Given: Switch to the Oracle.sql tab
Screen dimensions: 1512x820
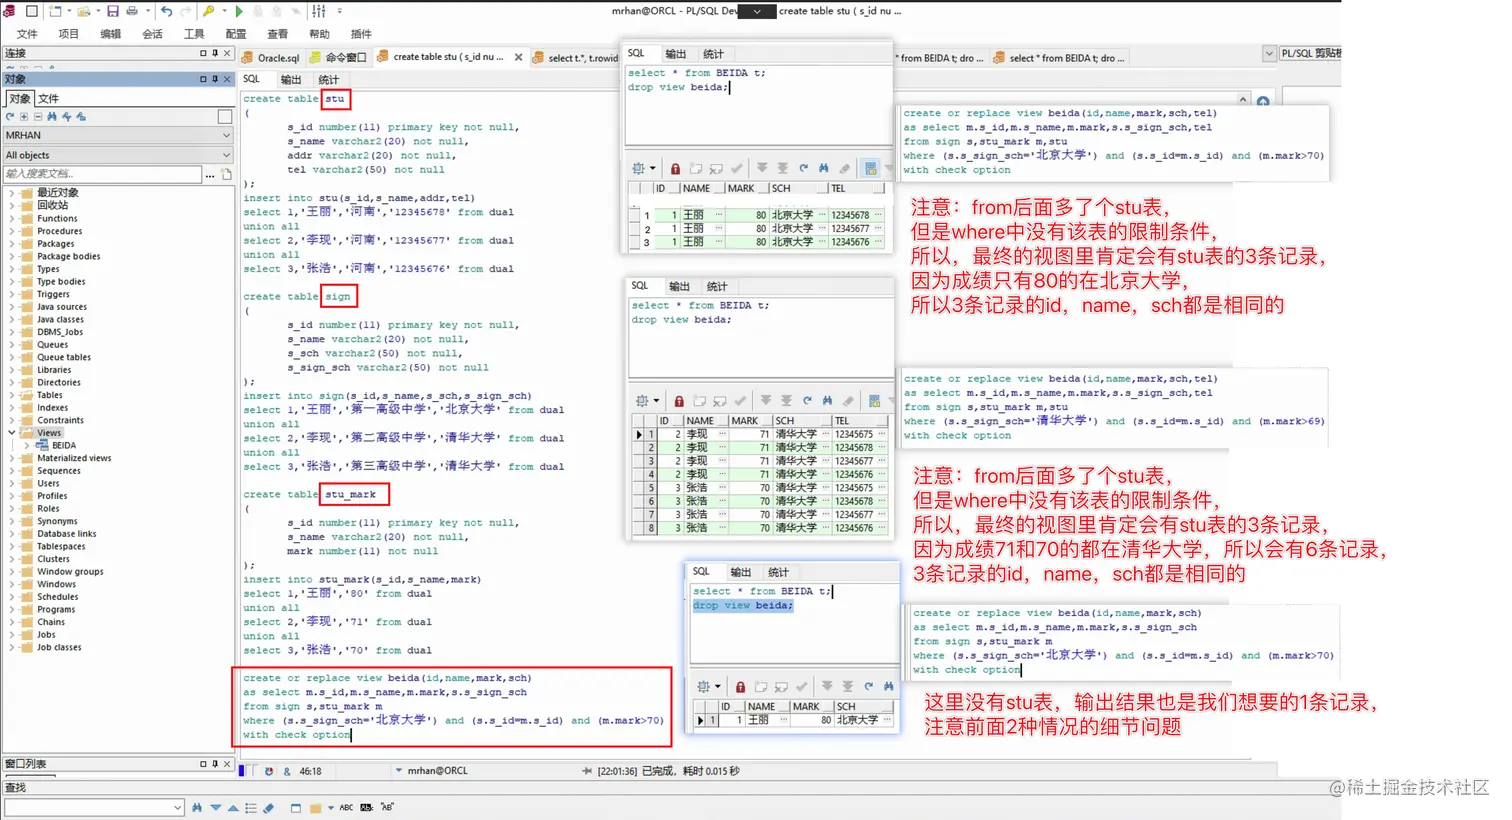Looking at the screenshot, I should (x=277, y=58).
